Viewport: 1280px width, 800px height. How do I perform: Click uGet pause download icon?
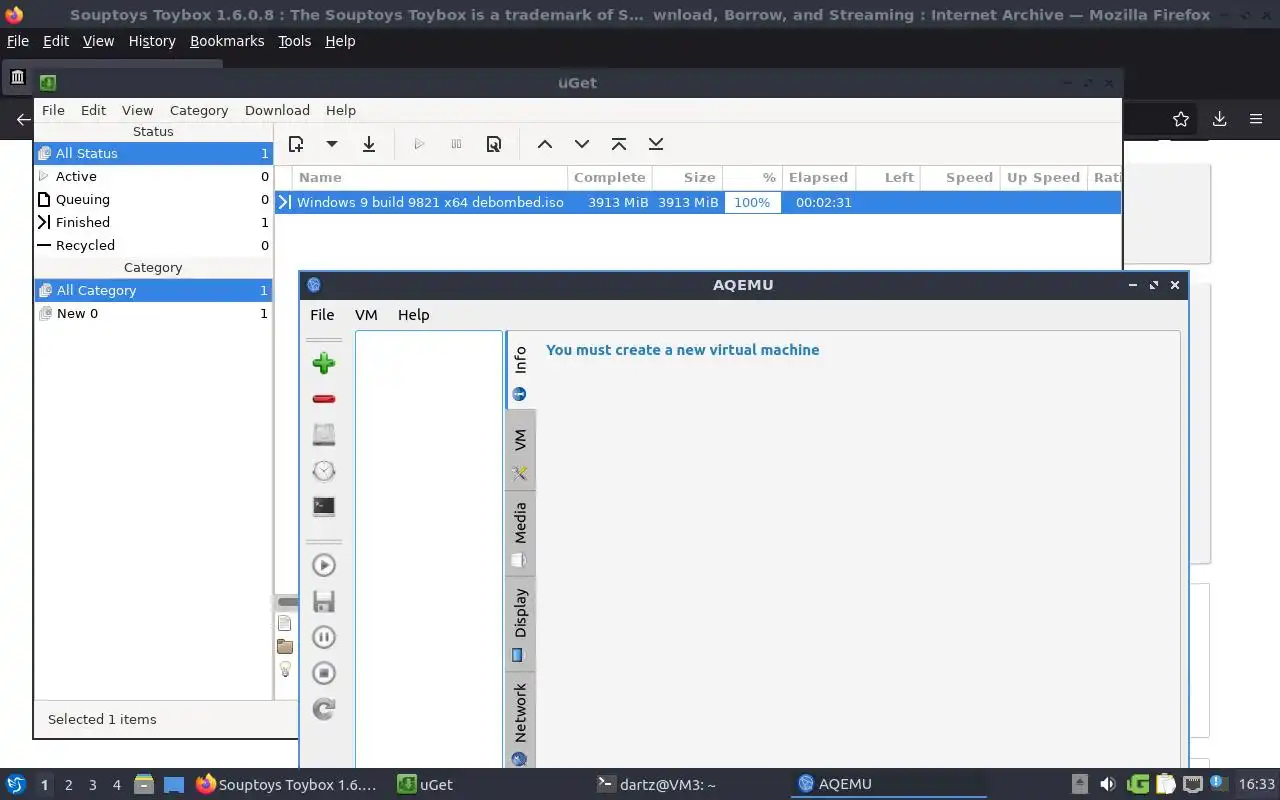456,144
